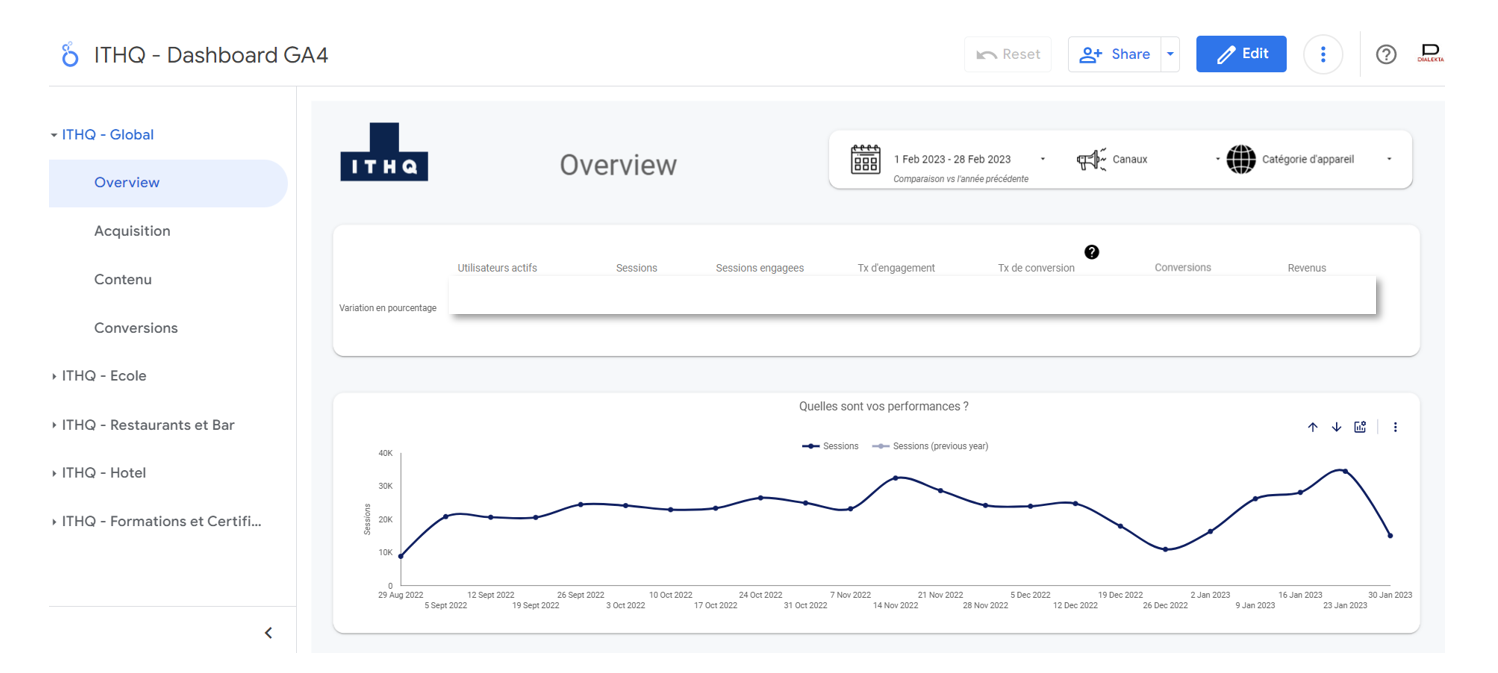Open the Share button dropdown arrow
1498x673 pixels.
click(1169, 55)
